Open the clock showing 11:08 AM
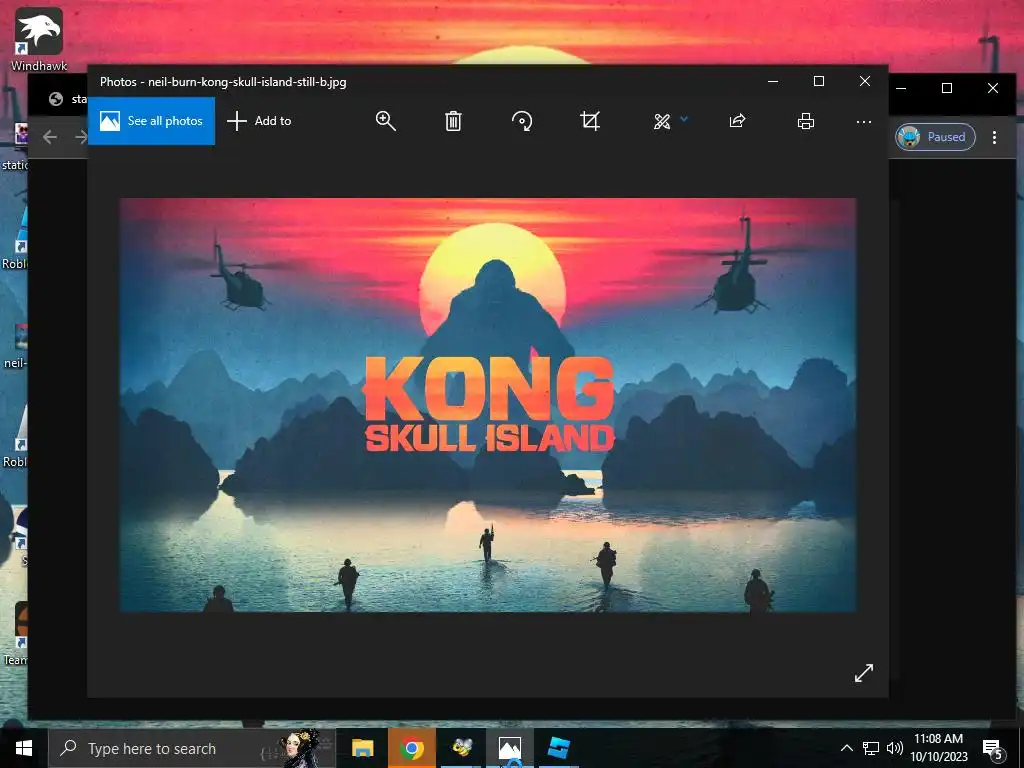This screenshot has width=1024, height=768. 938,748
